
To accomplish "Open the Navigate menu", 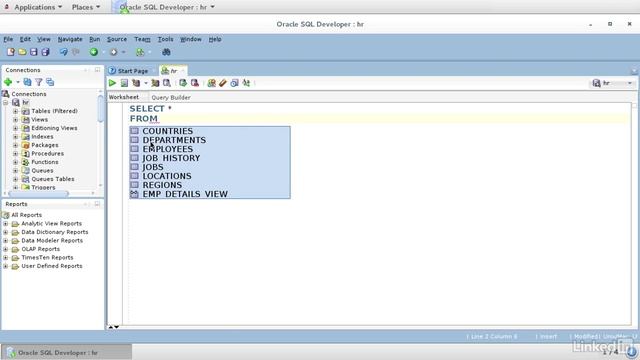I will pos(70,39).
